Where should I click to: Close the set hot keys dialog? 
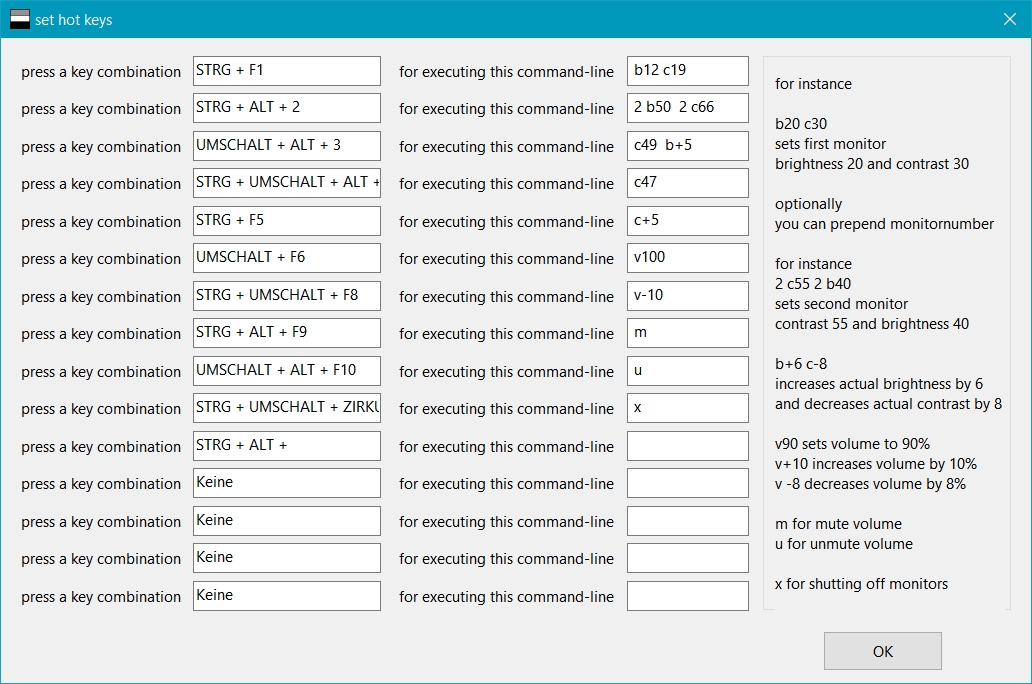(1010, 19)
